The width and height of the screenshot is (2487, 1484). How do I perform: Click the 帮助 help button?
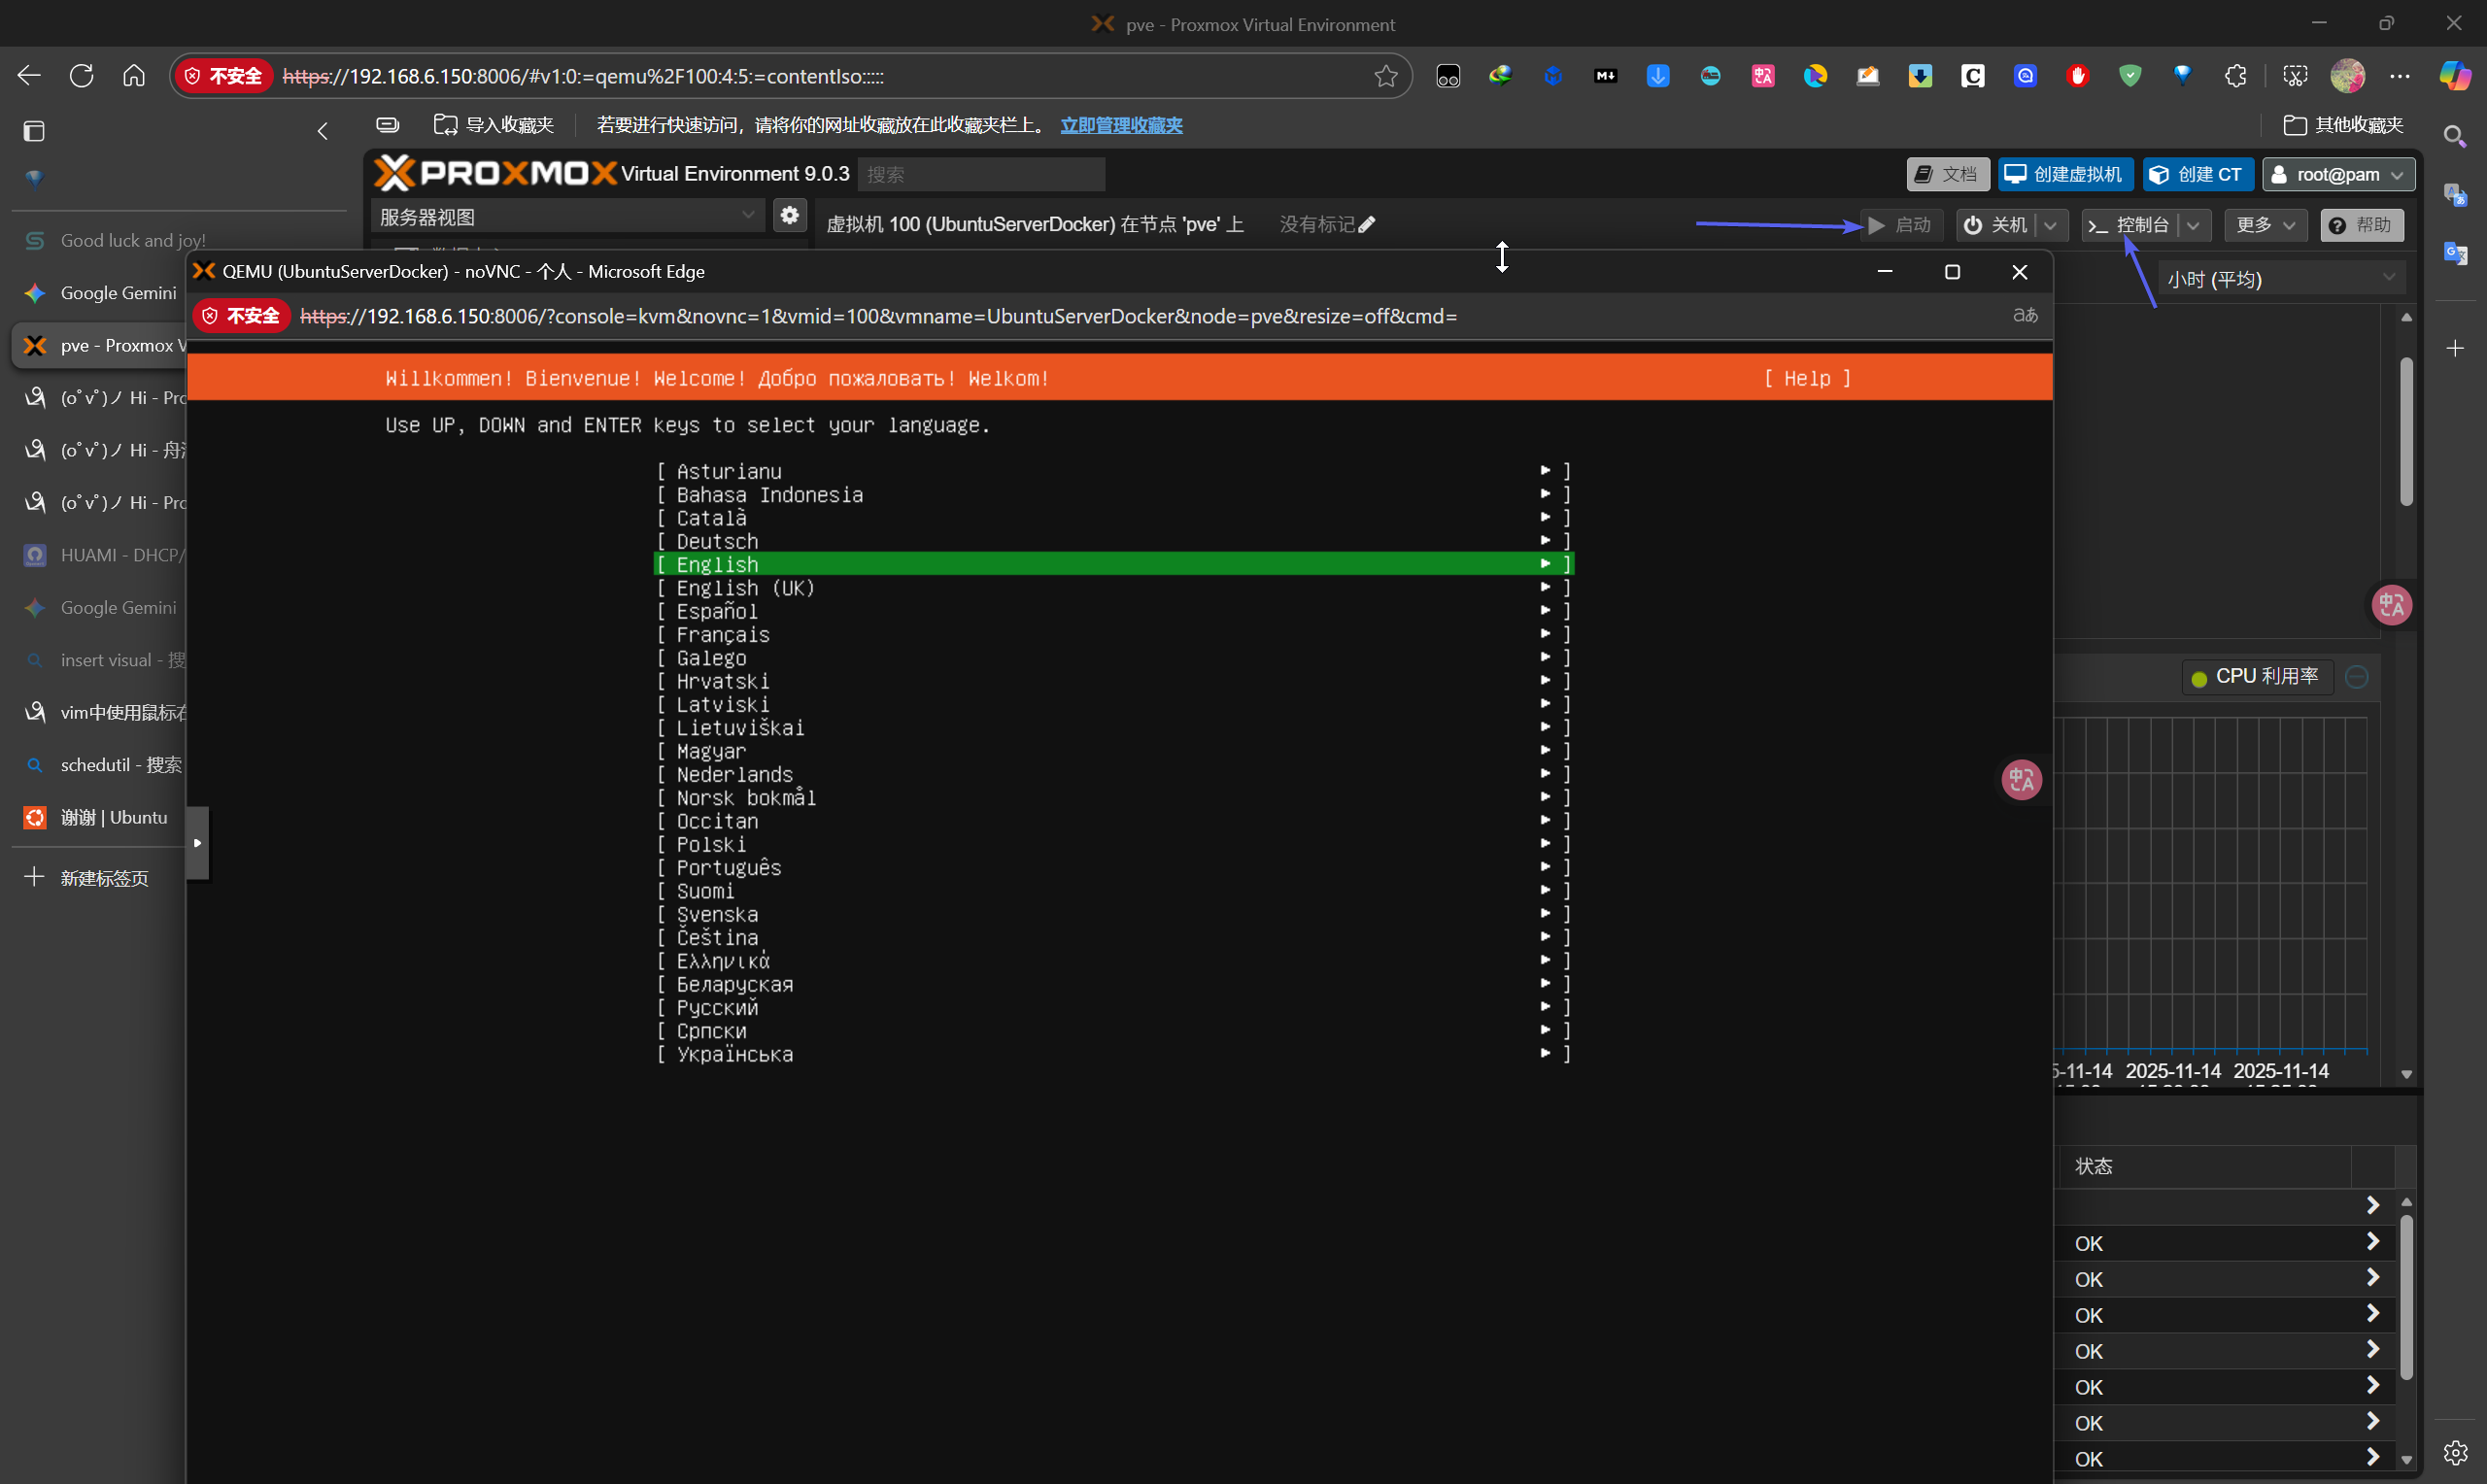click(x=2360, y=225)
